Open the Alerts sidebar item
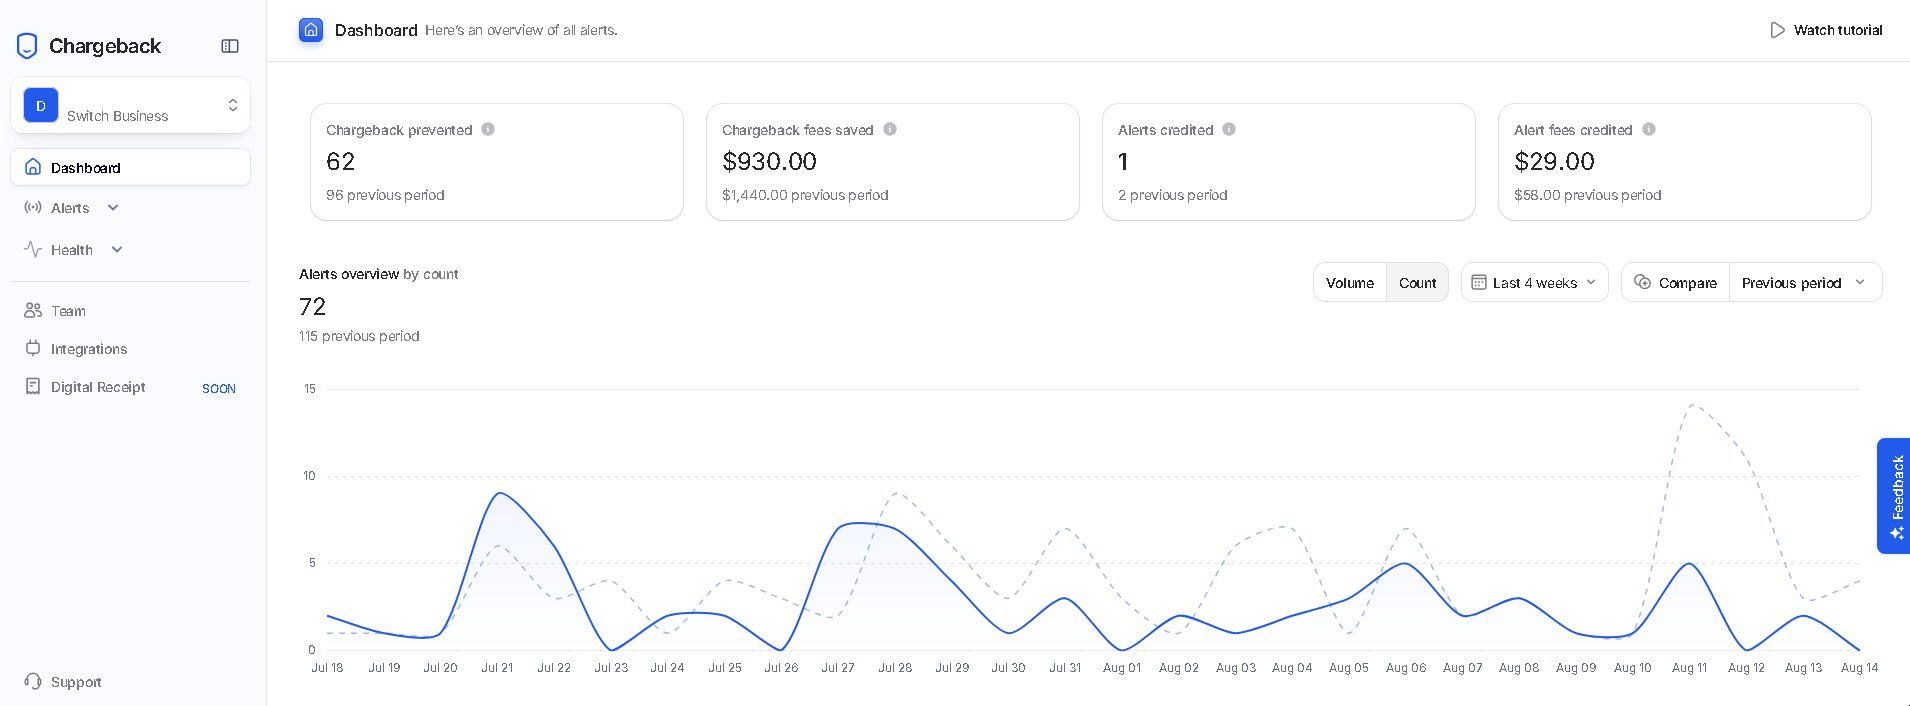Image resolution: width=1910 pixels, height=706 pixels. click(x=70, y=208)
